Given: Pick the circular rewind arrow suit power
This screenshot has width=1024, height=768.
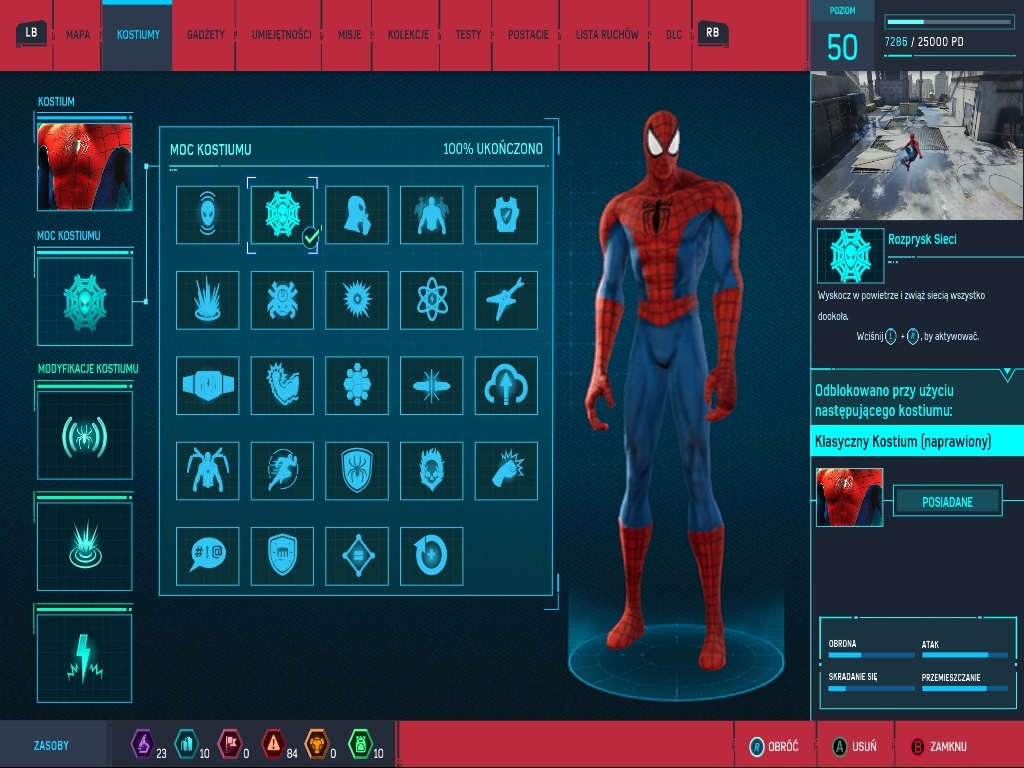Looking at the screenshot, I should pos(431,556).
